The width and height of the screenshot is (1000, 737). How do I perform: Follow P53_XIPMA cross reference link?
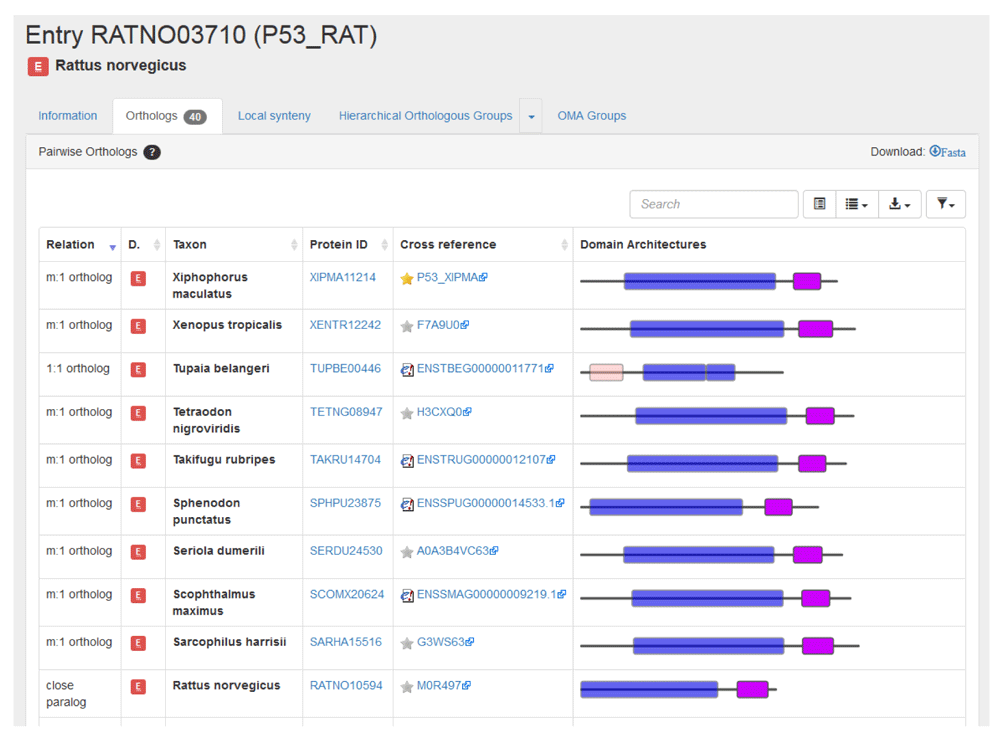tap(452, 277)
